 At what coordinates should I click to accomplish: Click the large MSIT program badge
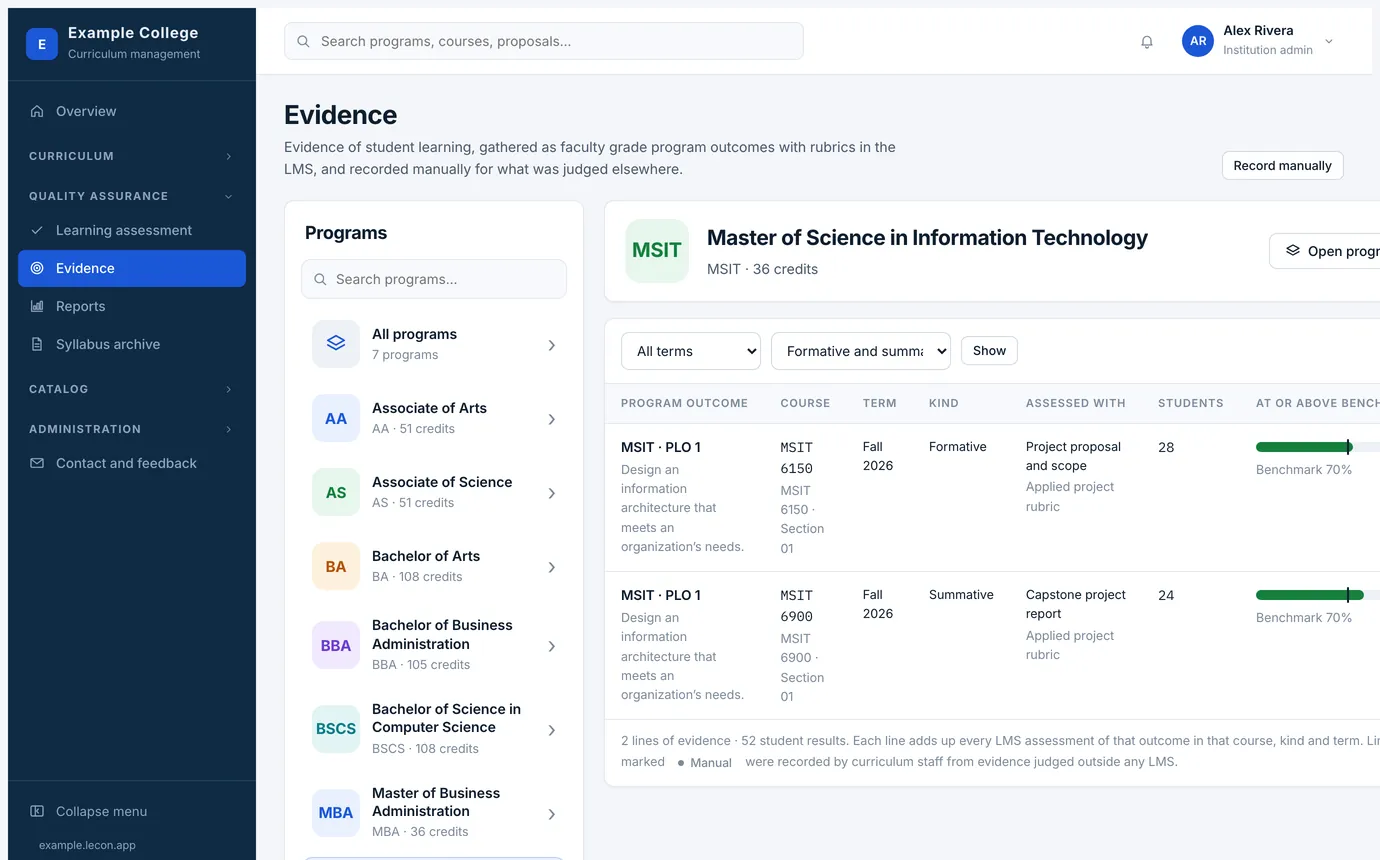(657, 251)
